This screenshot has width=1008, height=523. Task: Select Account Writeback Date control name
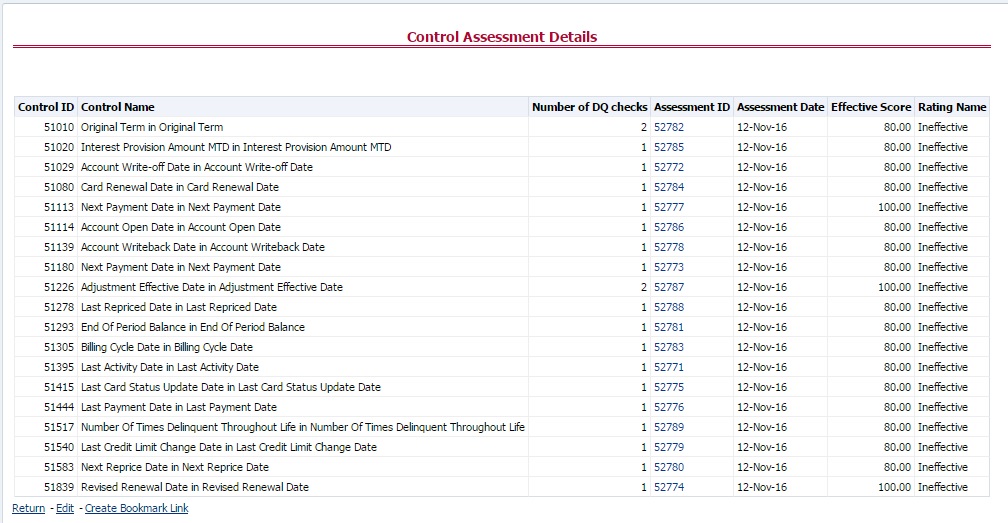(202, 247)
